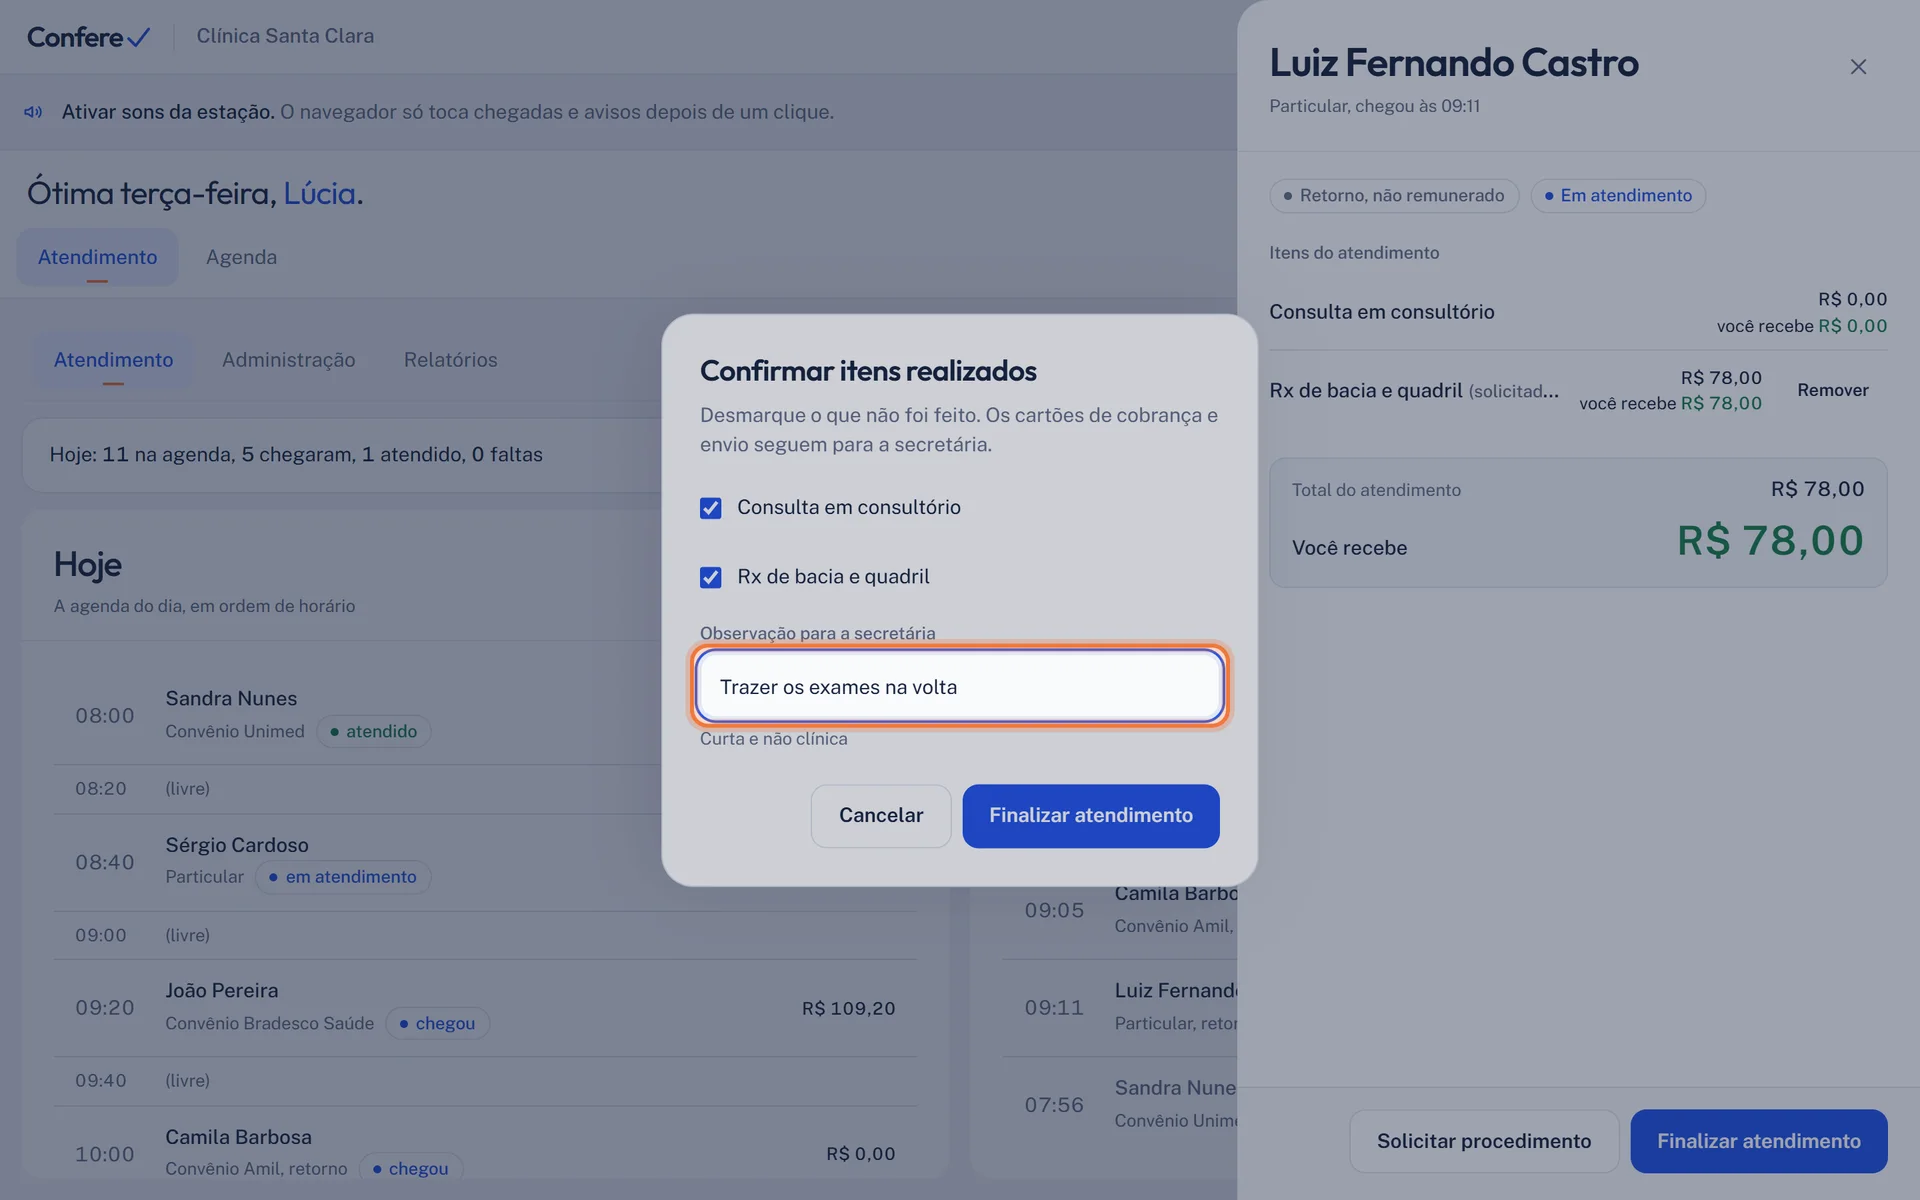Click the 09:40 (livre) slot
Image resolution: width=1920 pixels, height=1200 pixels.
click(484, 1081)
